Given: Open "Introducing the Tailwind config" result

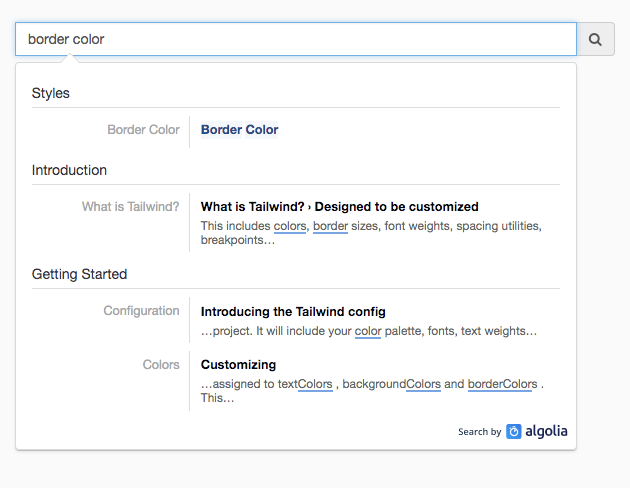Looking at the screenshot, I should coord(293,312).
